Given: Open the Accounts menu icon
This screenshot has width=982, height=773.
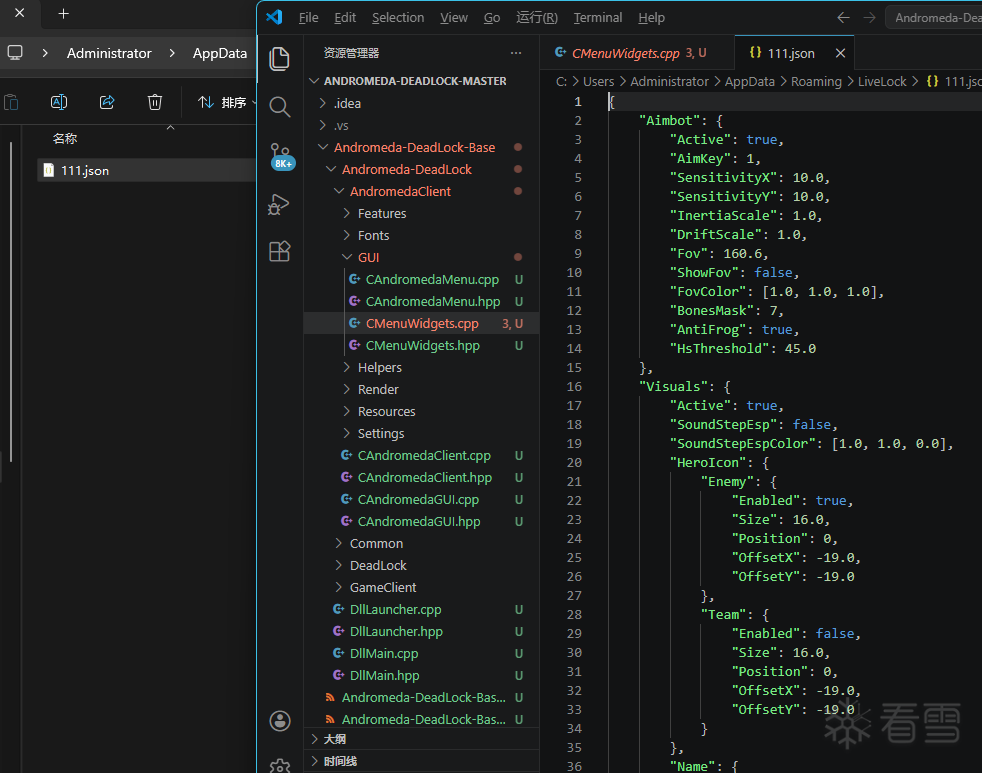Looking at the screenshot, I should 280,721.
